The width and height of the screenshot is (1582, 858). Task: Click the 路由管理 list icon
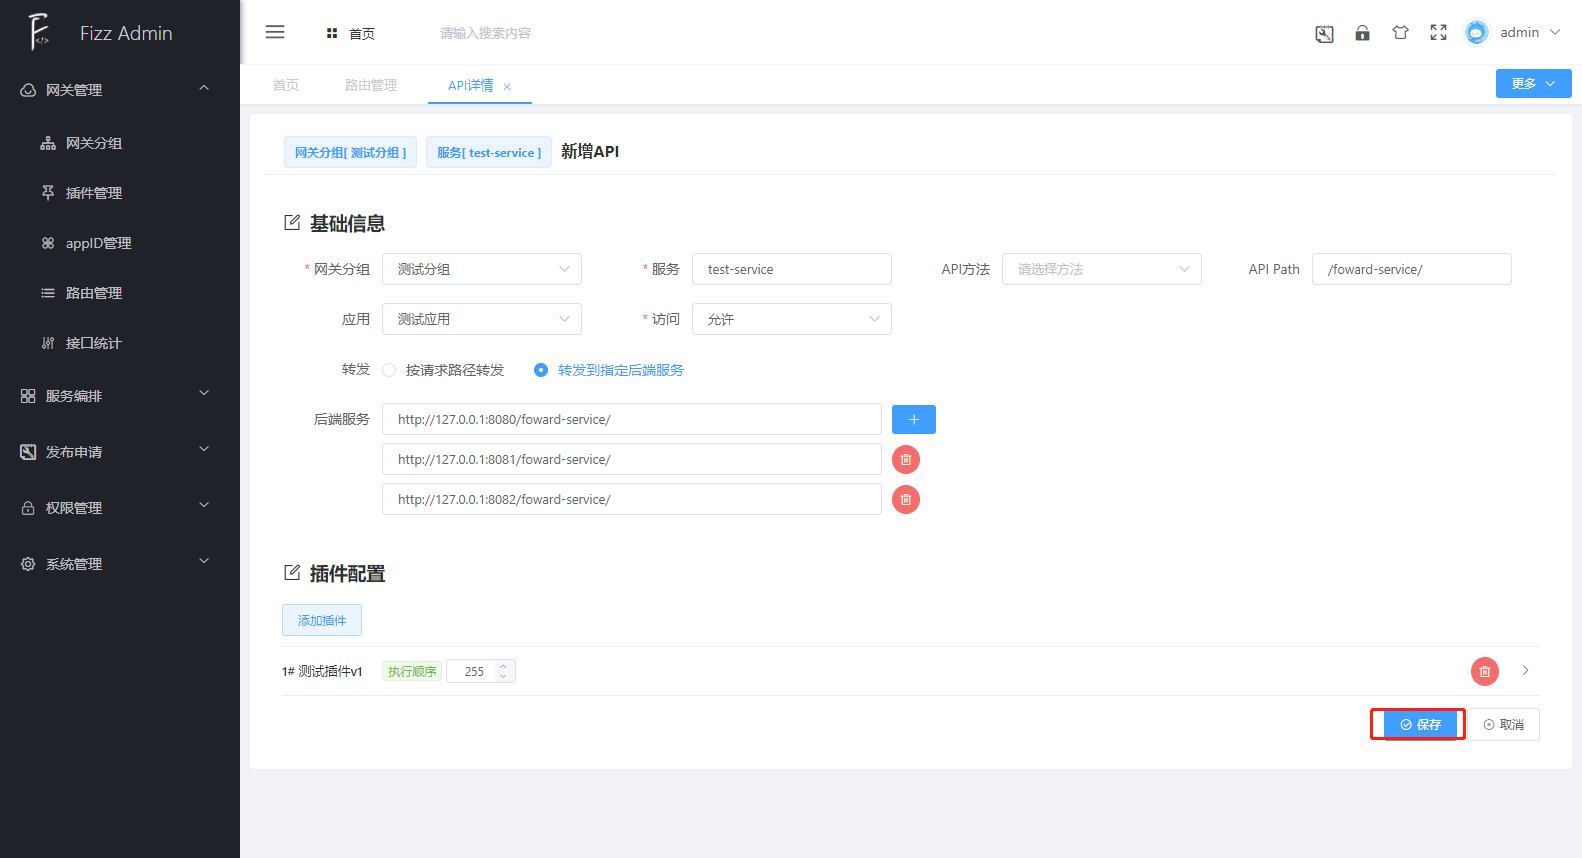48,293
